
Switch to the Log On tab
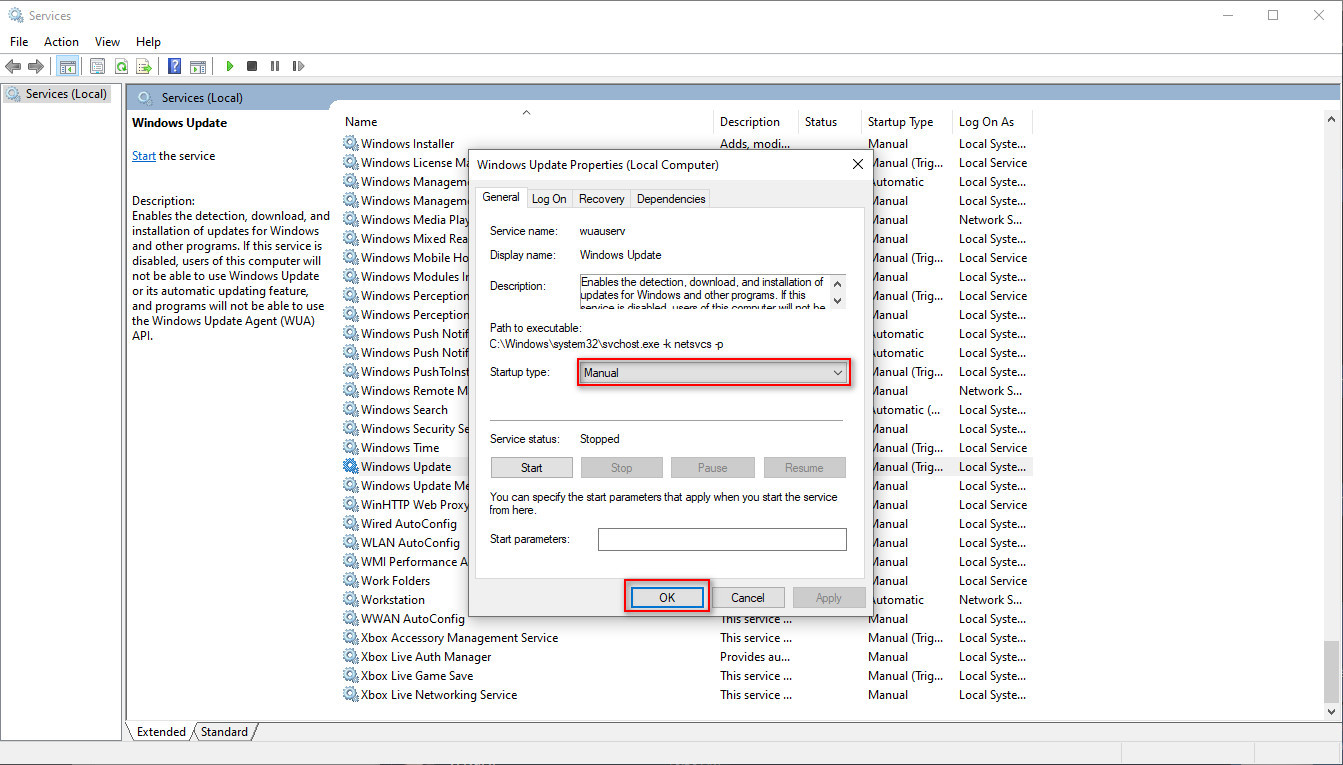pyautogui.click(x=549, y=199)
